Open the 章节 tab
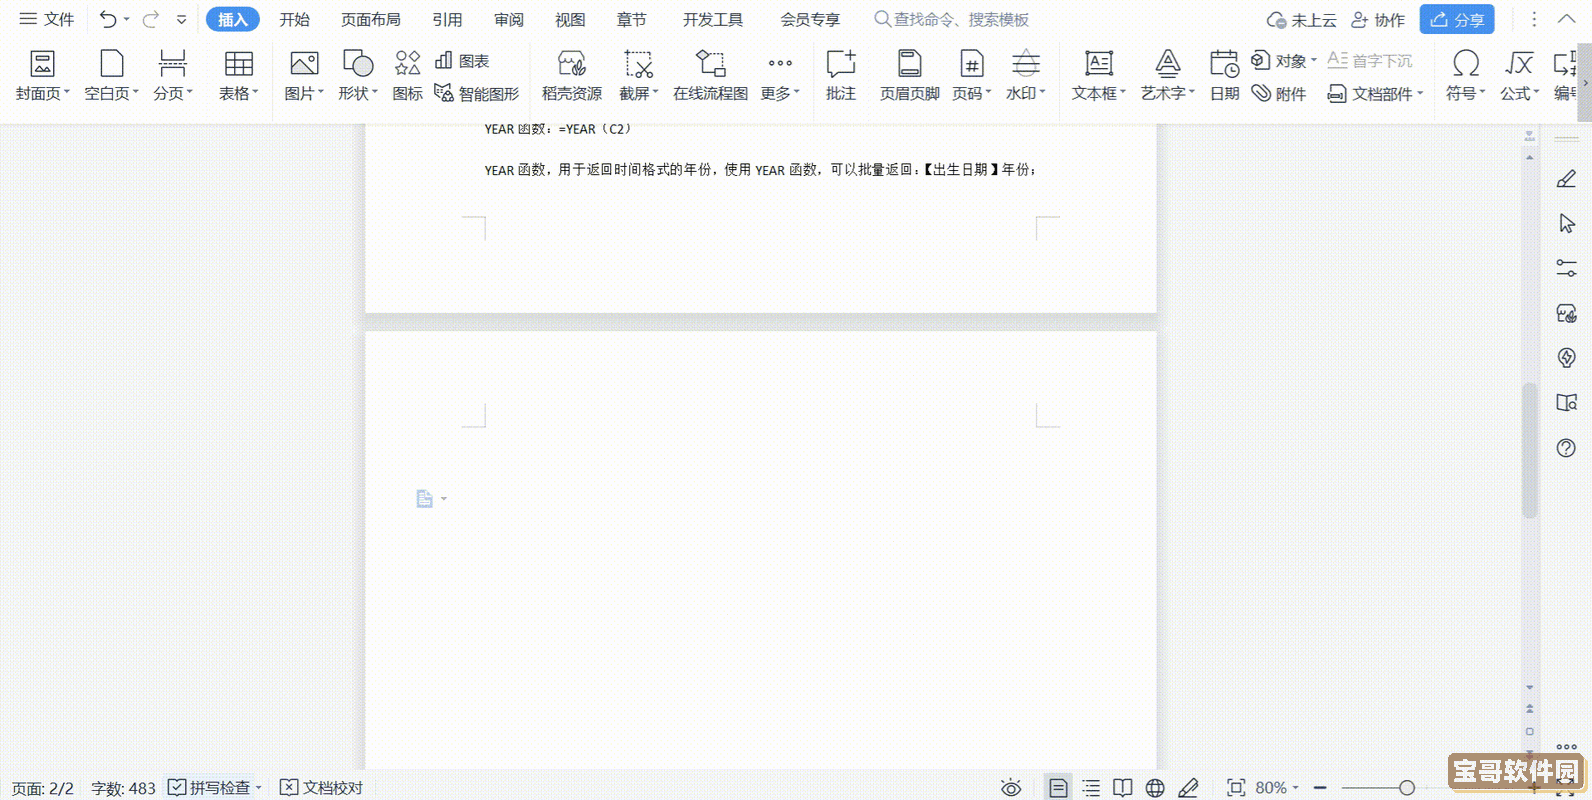The image size is (1592, 800). point(631,19)
